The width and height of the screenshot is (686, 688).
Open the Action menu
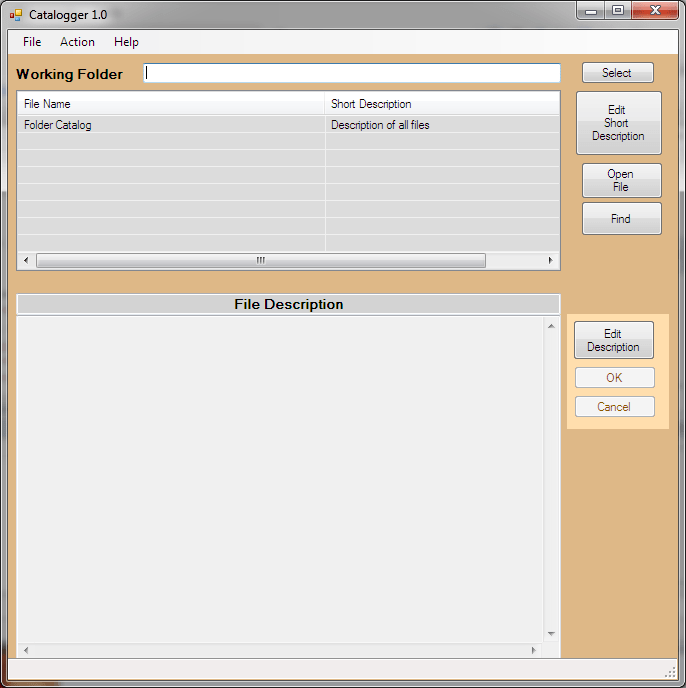[77, 42]
